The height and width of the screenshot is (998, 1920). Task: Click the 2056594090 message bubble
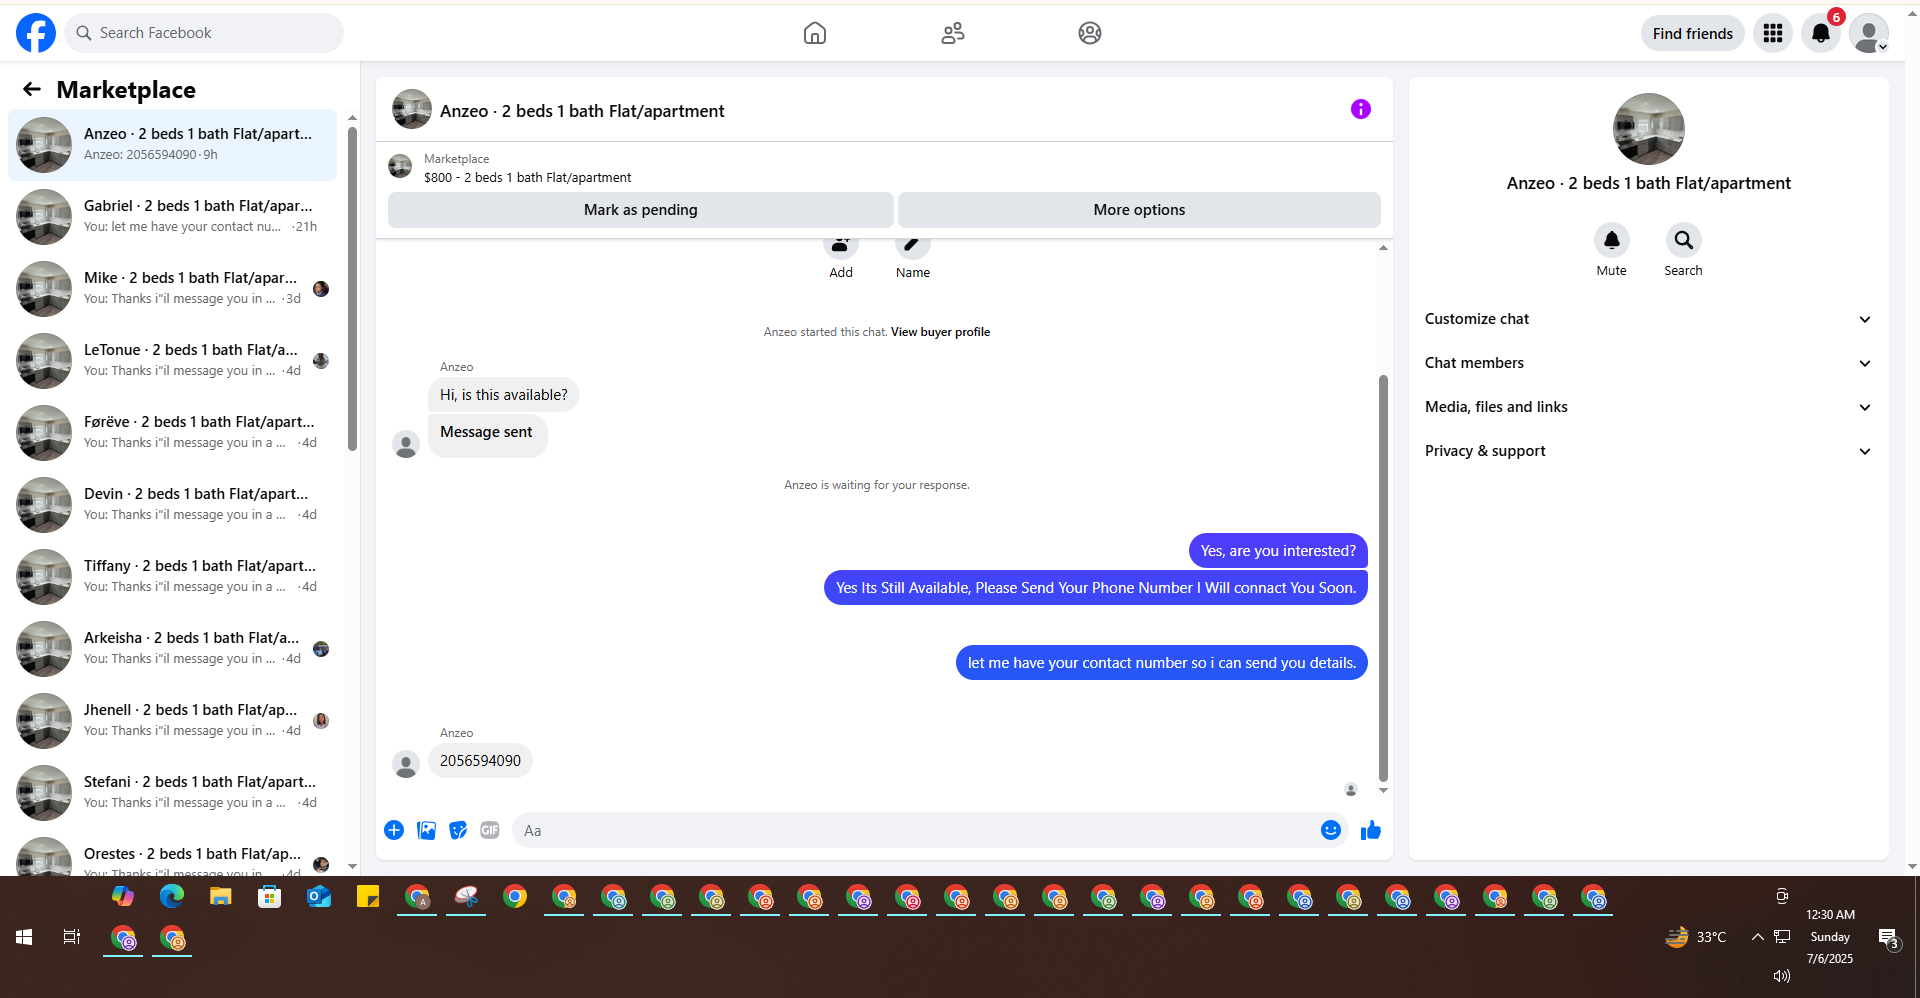click(x=480, y=761)
